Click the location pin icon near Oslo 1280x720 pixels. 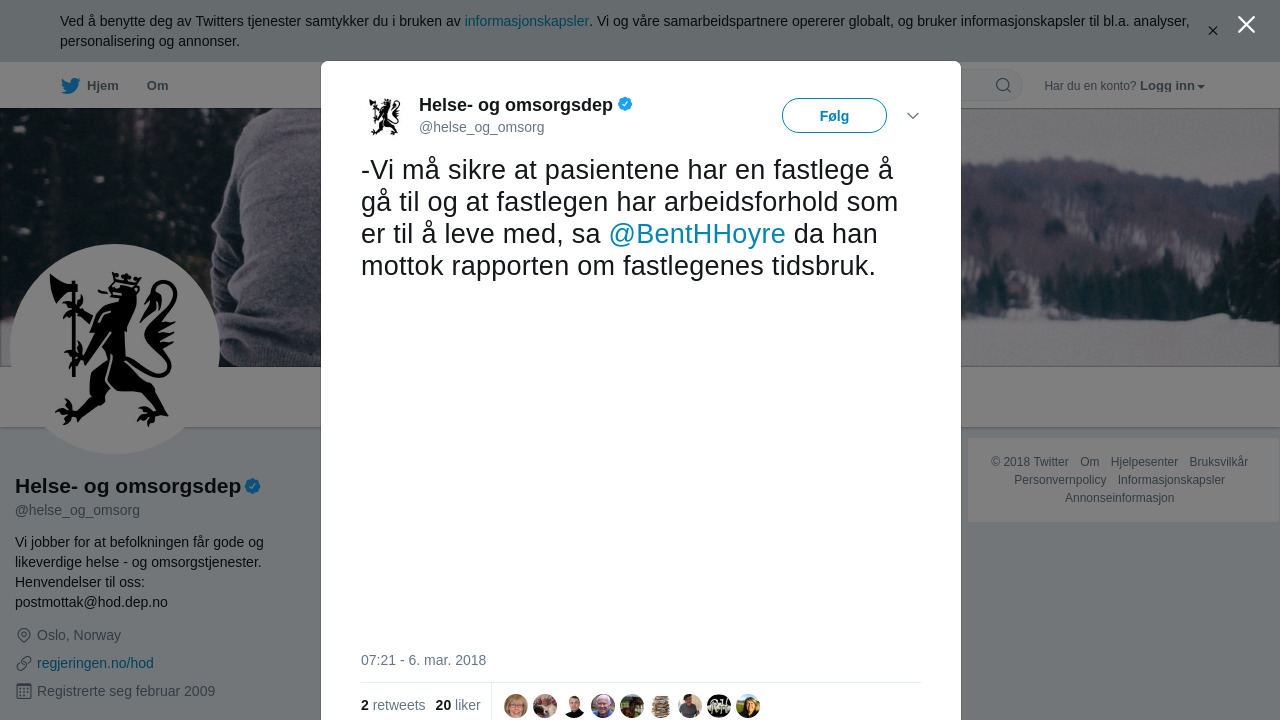[24, 635]
